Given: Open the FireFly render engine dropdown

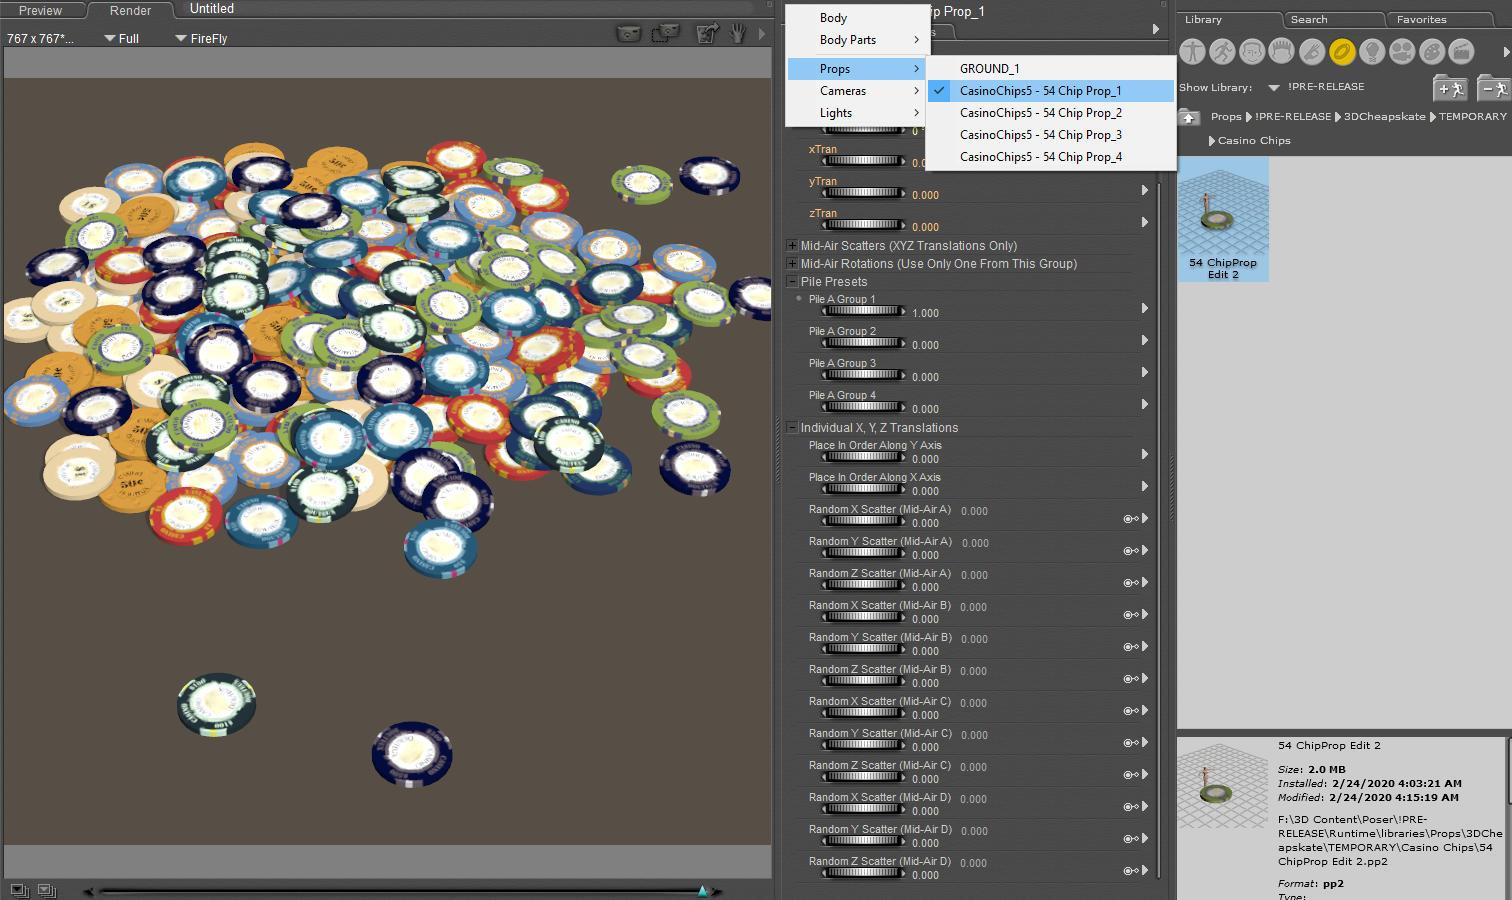Looking at the screenshot, I should pyautogui.click(x=201, y=39).
